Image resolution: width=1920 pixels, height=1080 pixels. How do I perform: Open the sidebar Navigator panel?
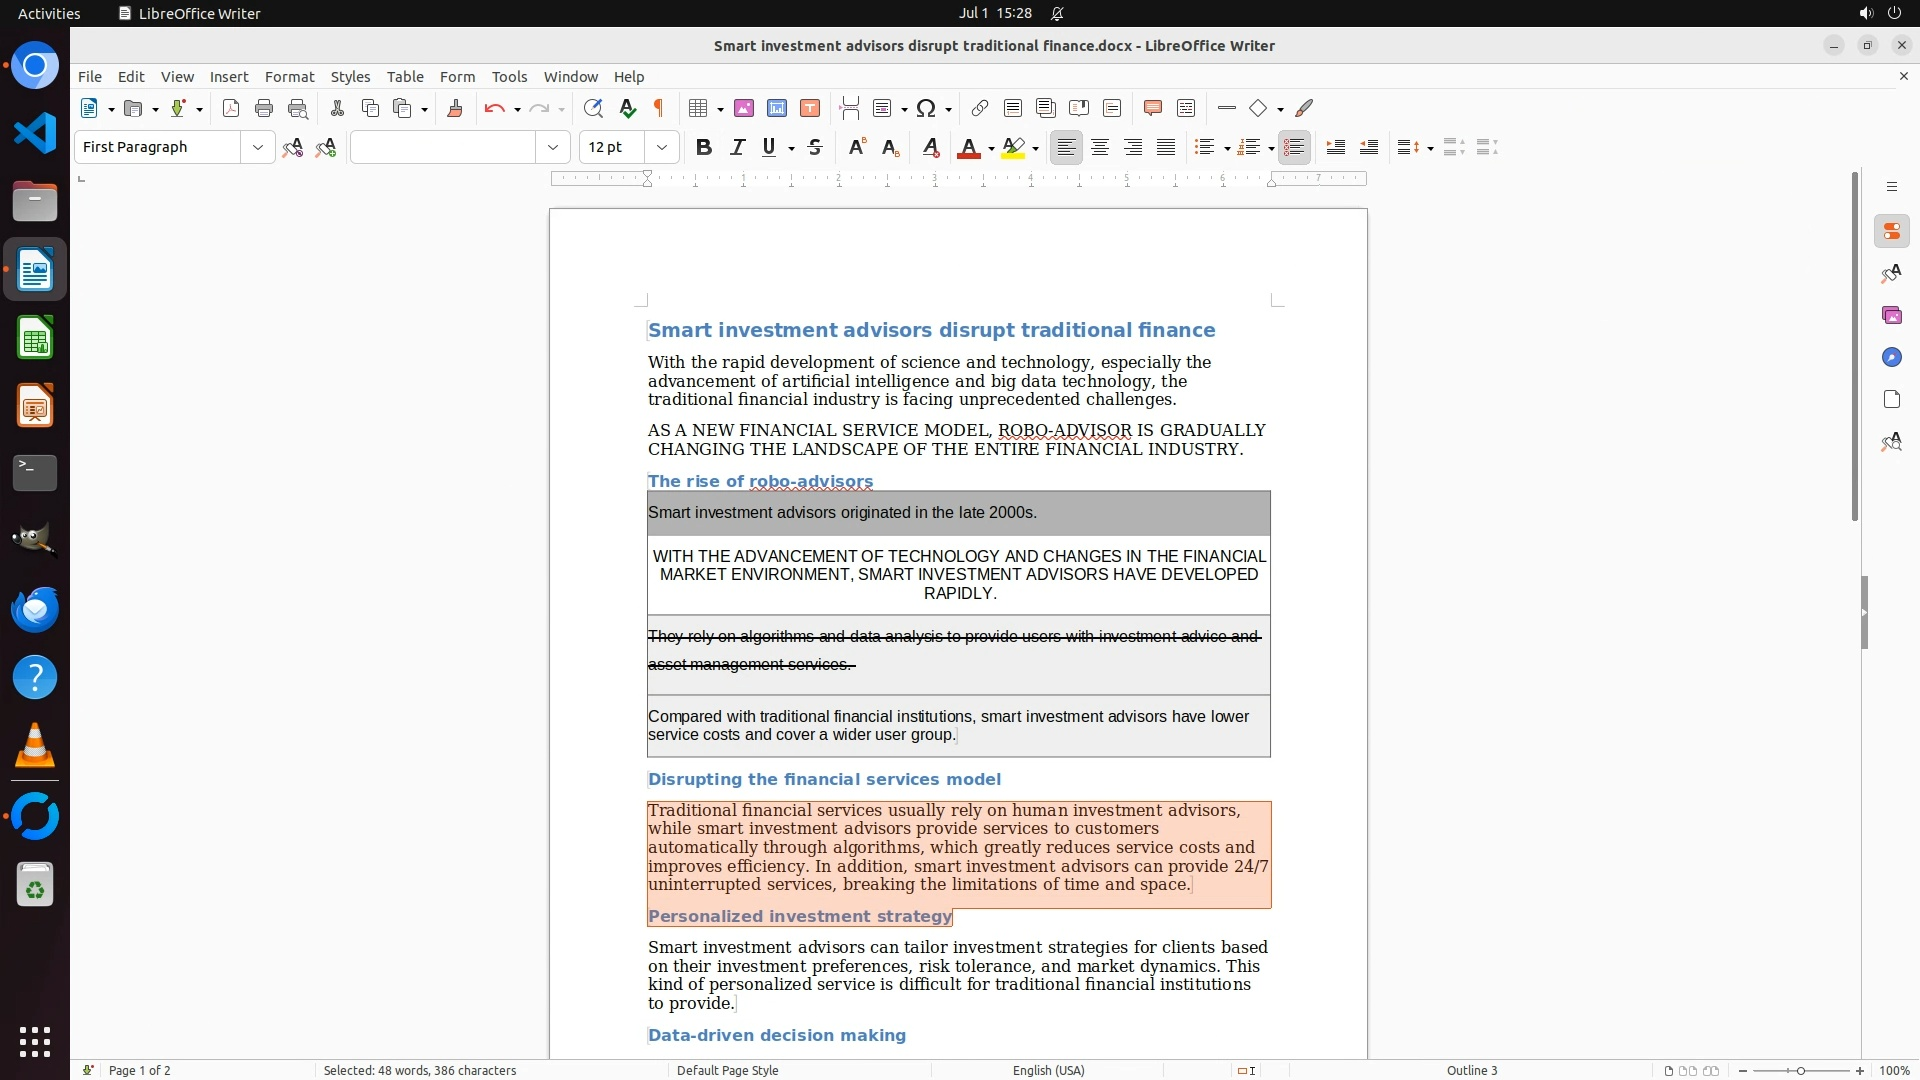[x=1891, y=358]
